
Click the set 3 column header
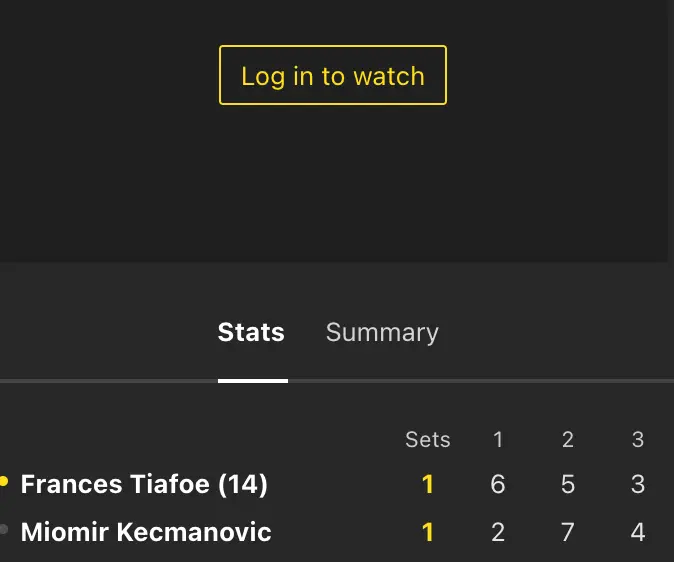(x=638, y=440)
